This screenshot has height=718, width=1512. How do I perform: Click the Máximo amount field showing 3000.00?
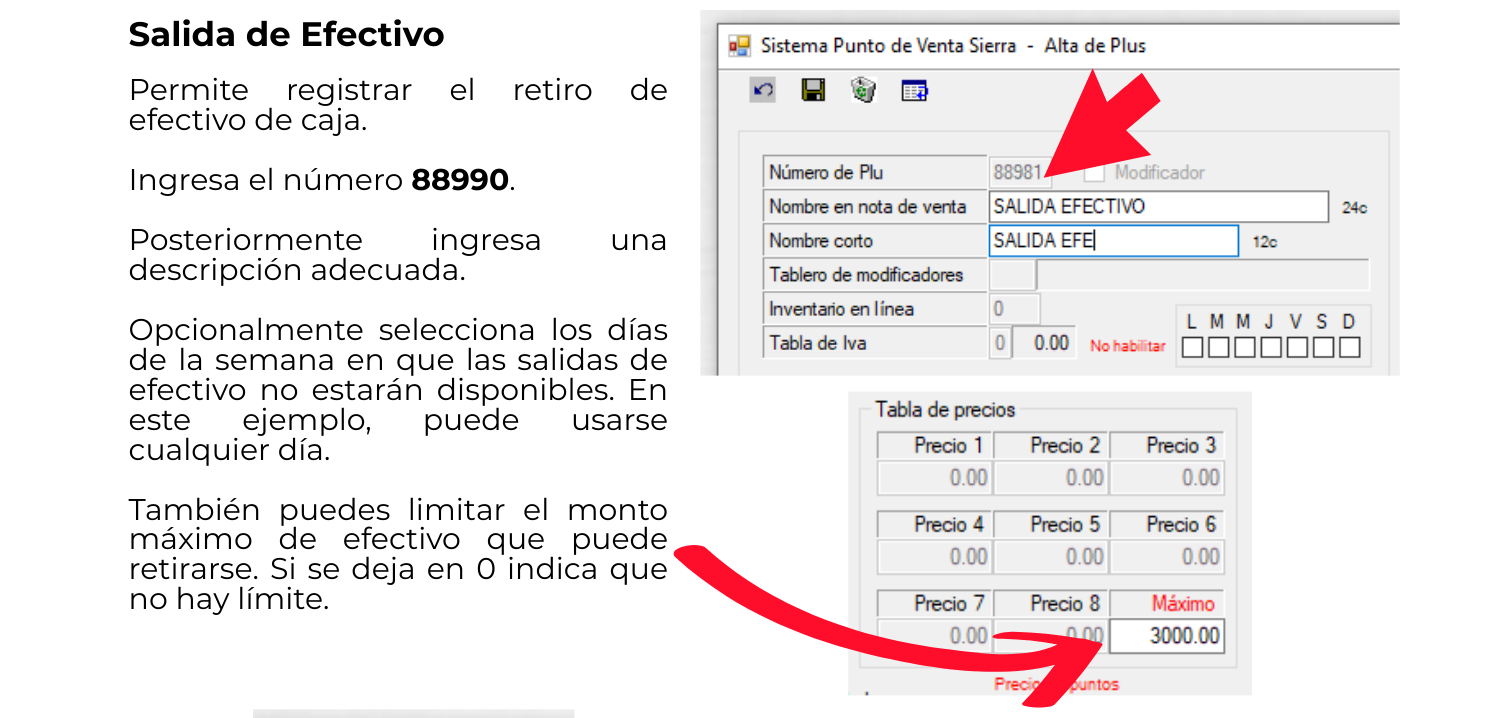point(1167,636)
